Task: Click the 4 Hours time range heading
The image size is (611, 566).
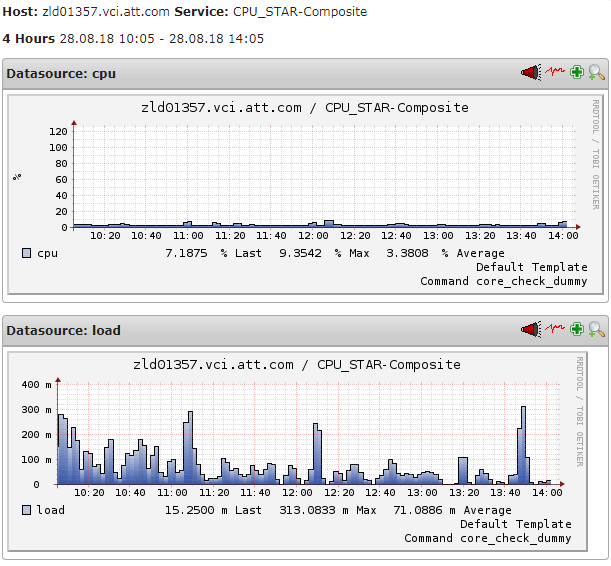Action: coord(29,39)
